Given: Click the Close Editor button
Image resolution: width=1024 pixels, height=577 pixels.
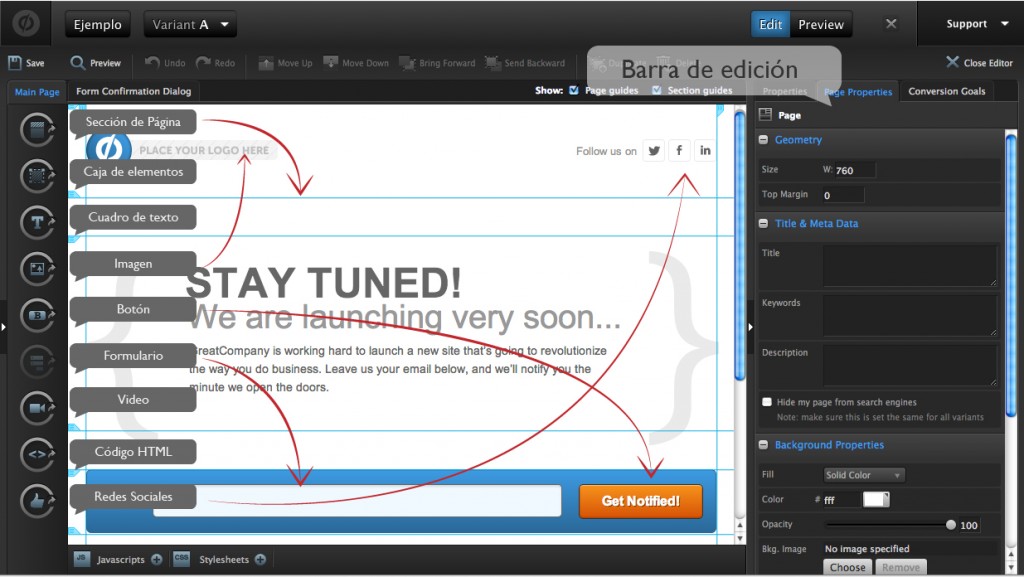Looking at the screenshot, I should [x=979, y=63].
